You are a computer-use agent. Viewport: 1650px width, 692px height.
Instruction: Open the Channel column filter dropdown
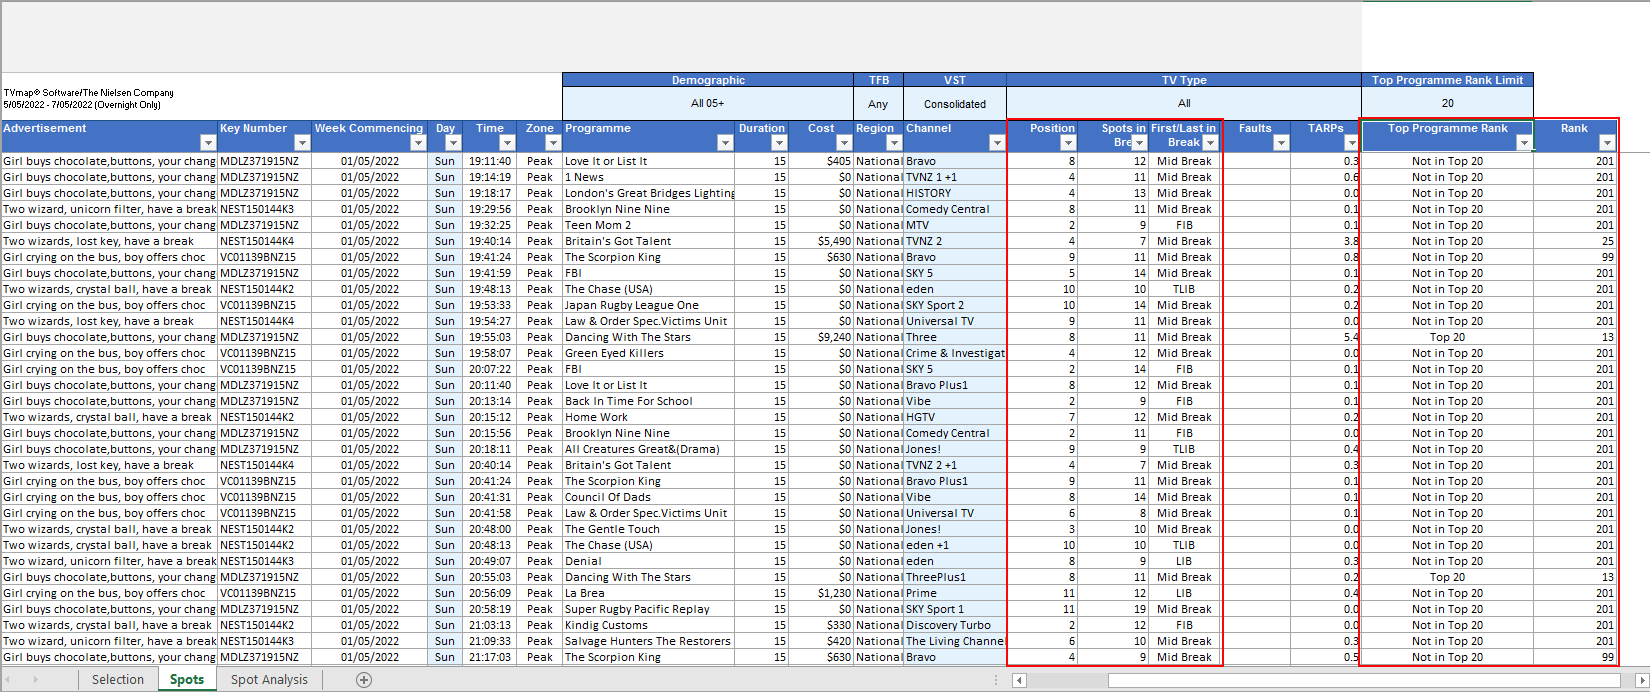[x=996, y=143]
